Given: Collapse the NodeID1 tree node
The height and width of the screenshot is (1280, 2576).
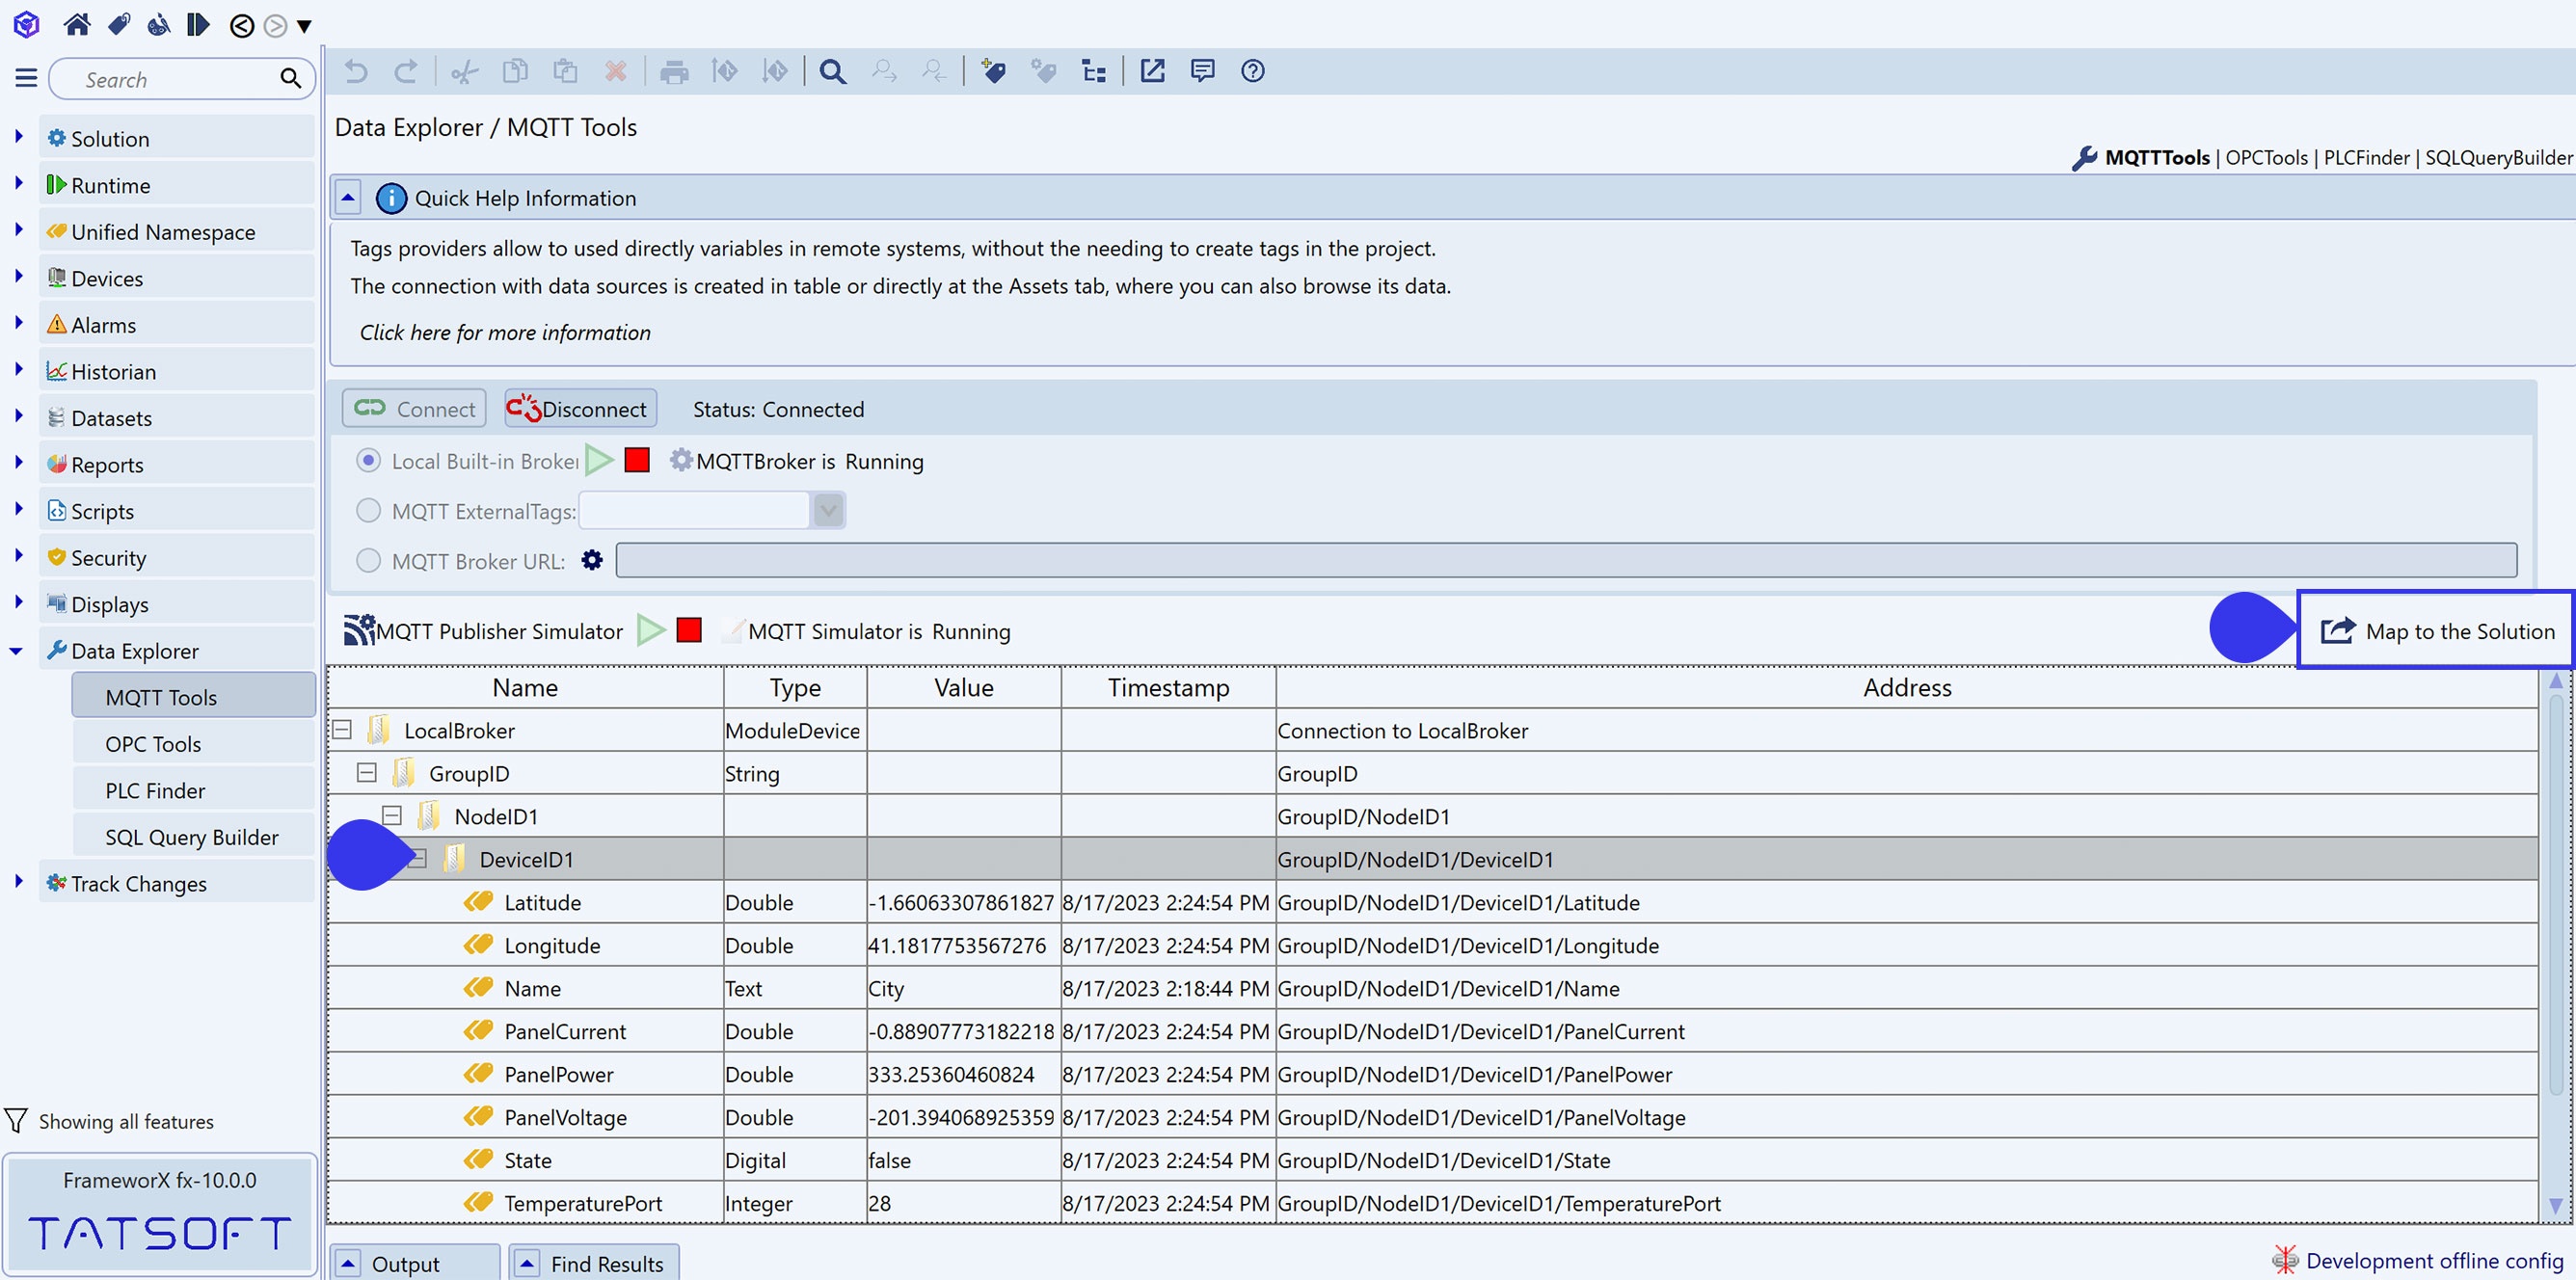Looking at the screenshot, I should [x=392, y=816].
